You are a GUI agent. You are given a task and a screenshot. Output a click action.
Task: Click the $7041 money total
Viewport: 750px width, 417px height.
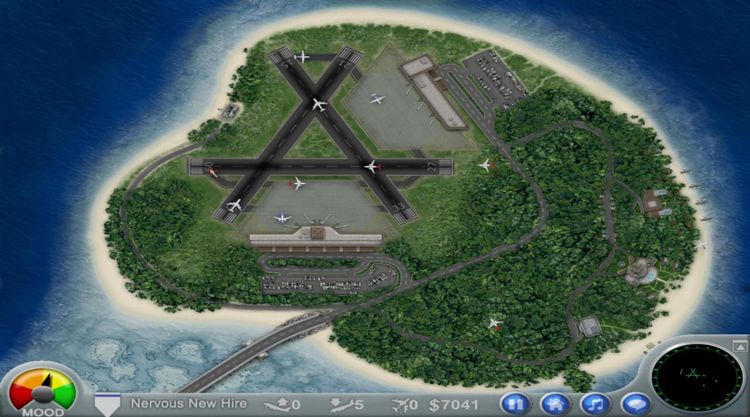click(453, 405)
